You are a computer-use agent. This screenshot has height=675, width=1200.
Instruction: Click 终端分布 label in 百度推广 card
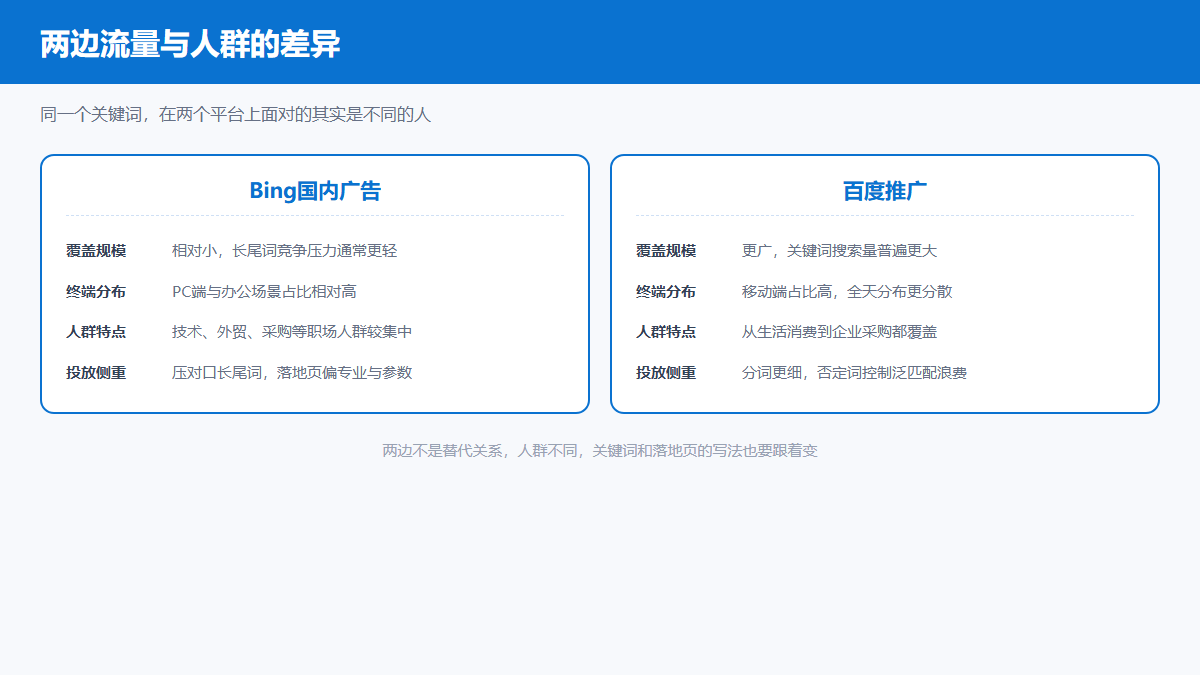tap(666, 292)
